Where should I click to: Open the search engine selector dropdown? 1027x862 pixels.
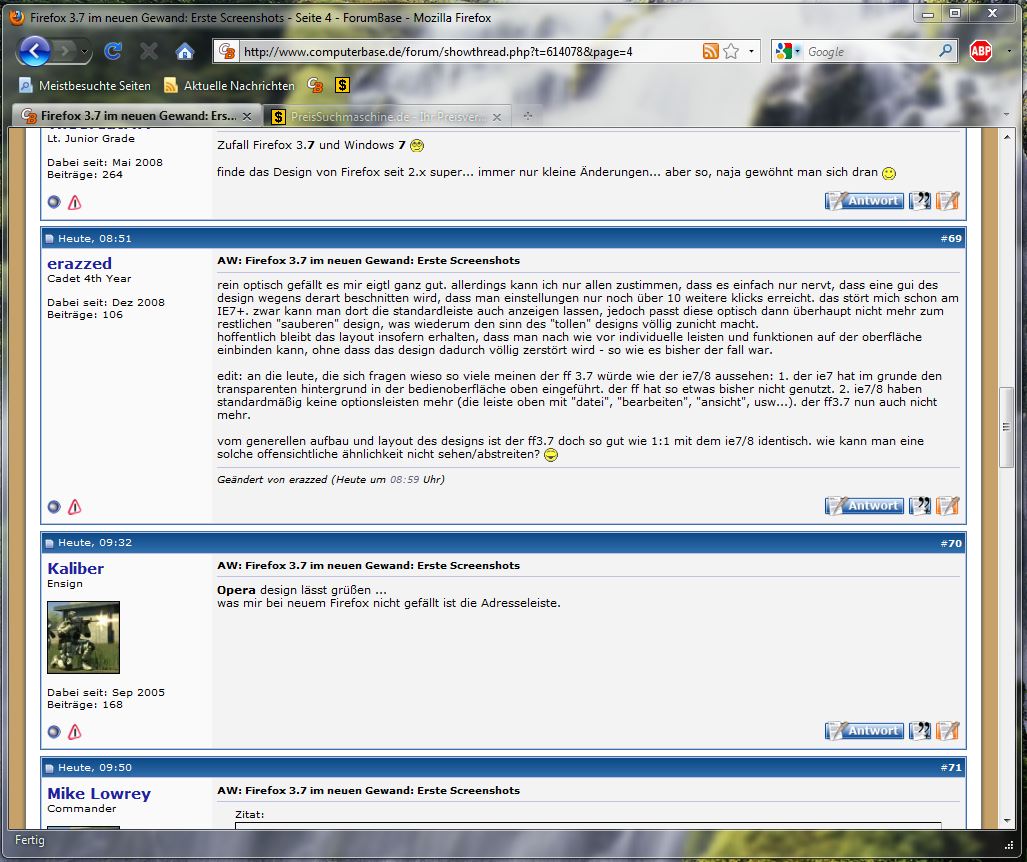[788, 51]
